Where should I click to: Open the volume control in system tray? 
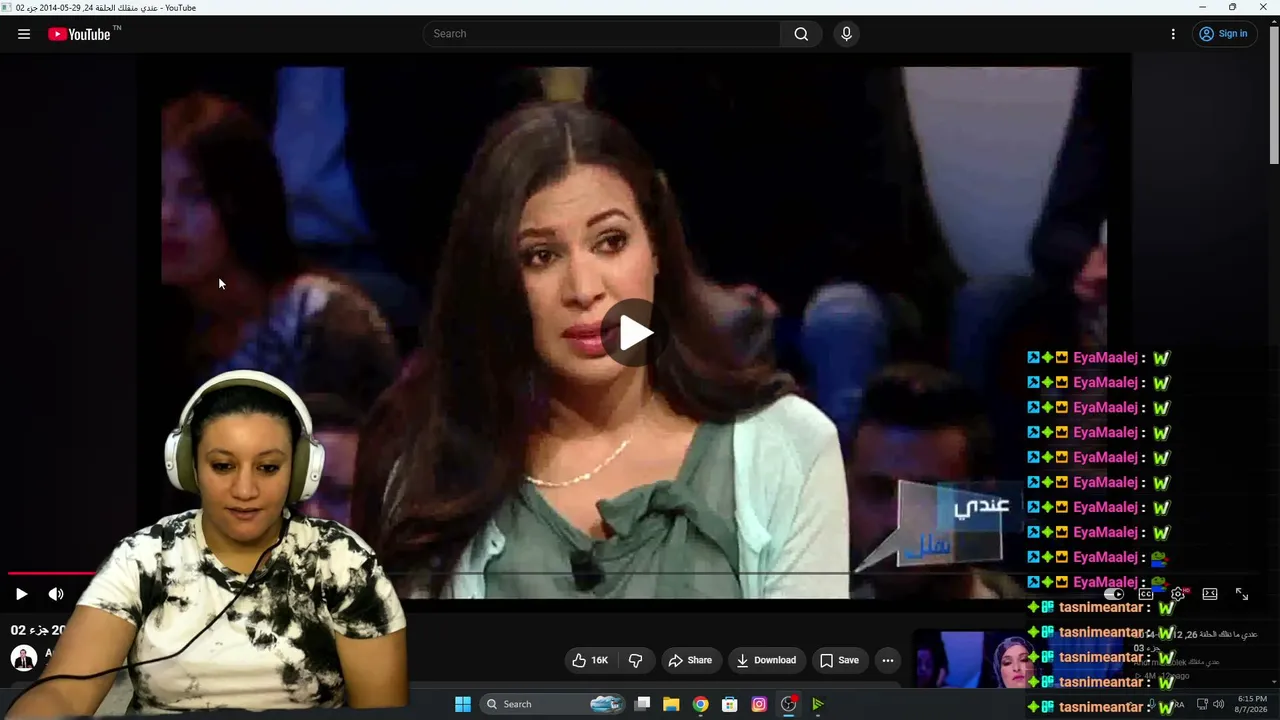pos(1218,704)
